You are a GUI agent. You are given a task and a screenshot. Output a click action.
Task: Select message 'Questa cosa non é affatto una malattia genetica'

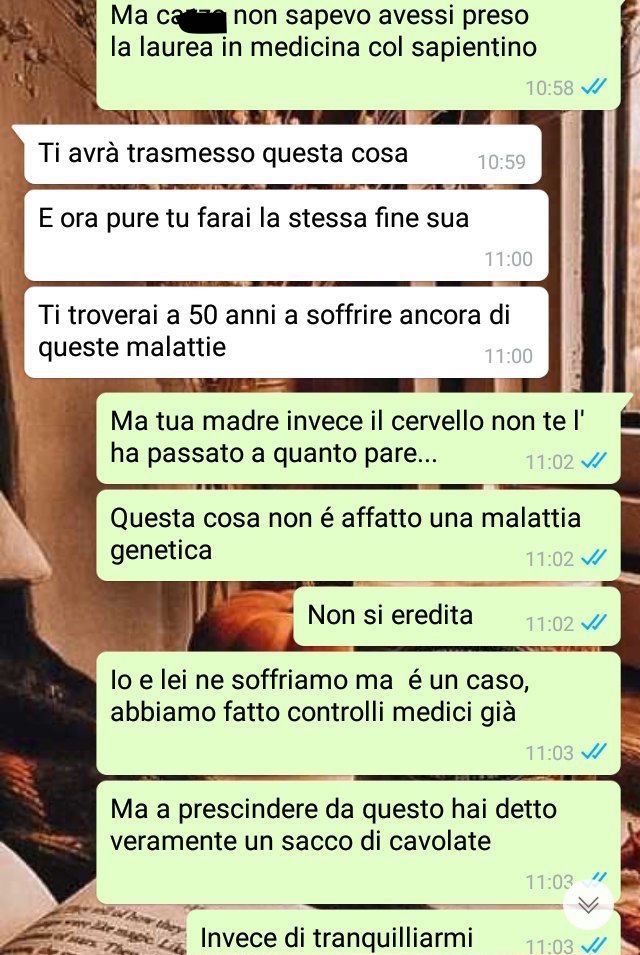tap(358, 535)
